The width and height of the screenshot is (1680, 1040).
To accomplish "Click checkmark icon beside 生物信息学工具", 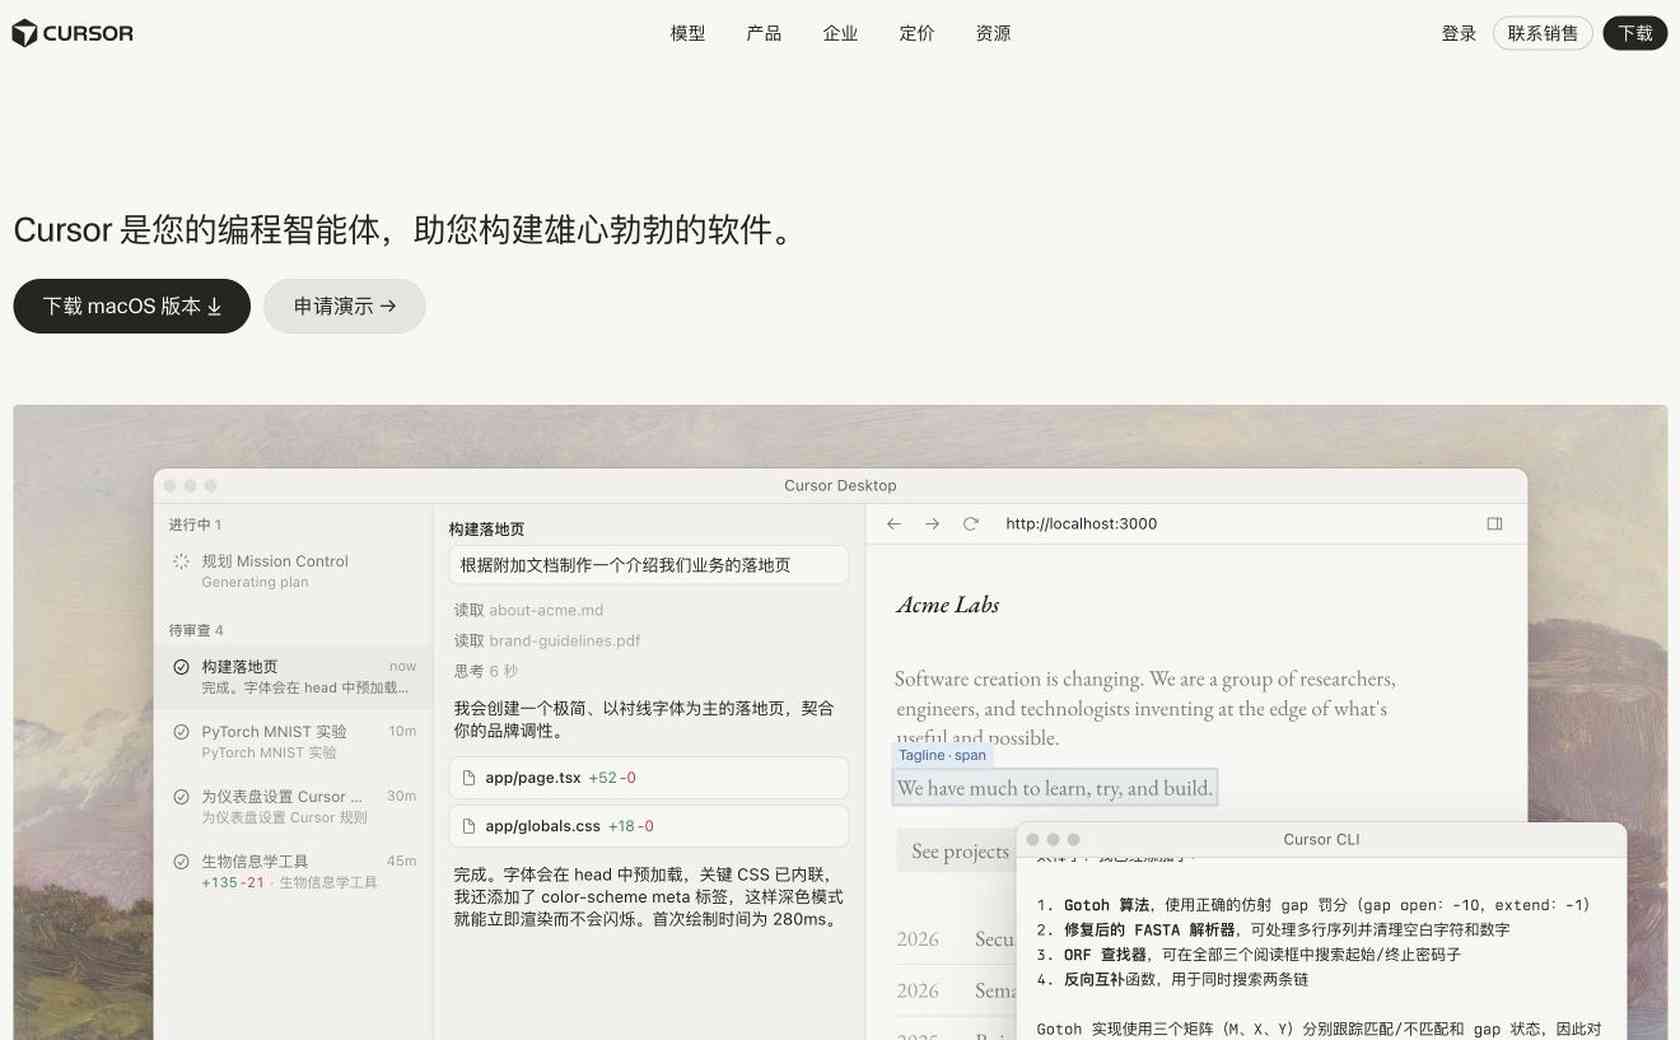I will coord(181,862).
